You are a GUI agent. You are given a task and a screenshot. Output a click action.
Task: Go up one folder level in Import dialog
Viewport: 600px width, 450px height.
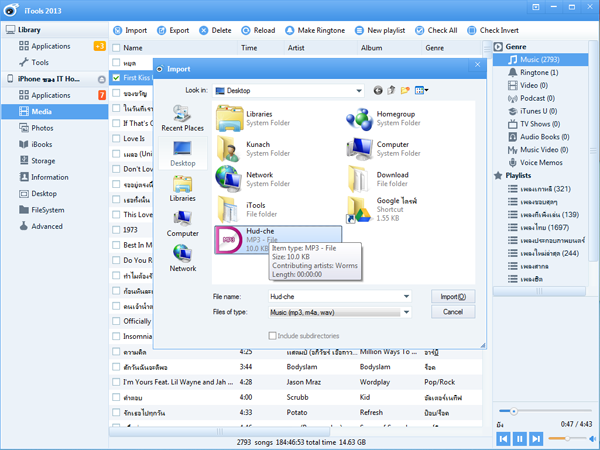[391, 90]
